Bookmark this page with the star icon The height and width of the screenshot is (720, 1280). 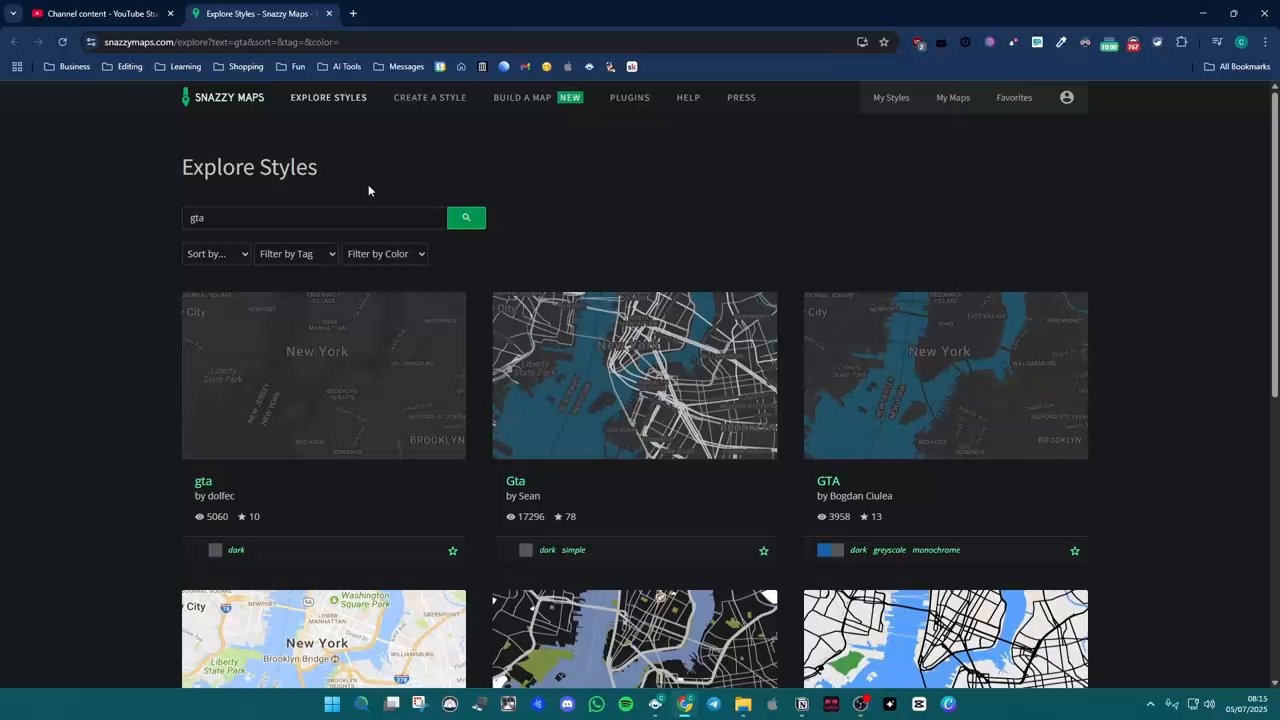coord(884,42)
